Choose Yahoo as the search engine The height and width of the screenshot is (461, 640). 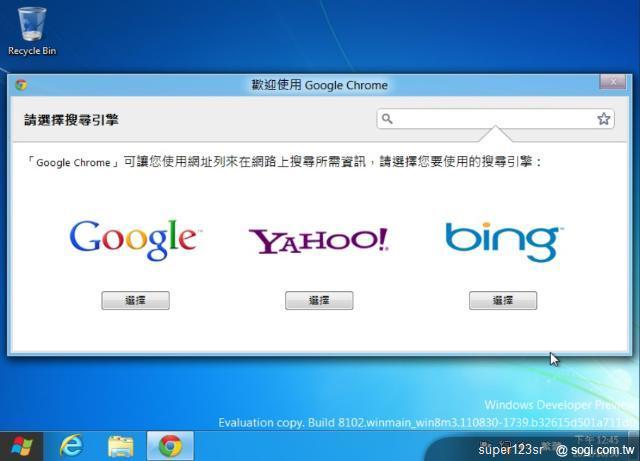click(319, 301)
